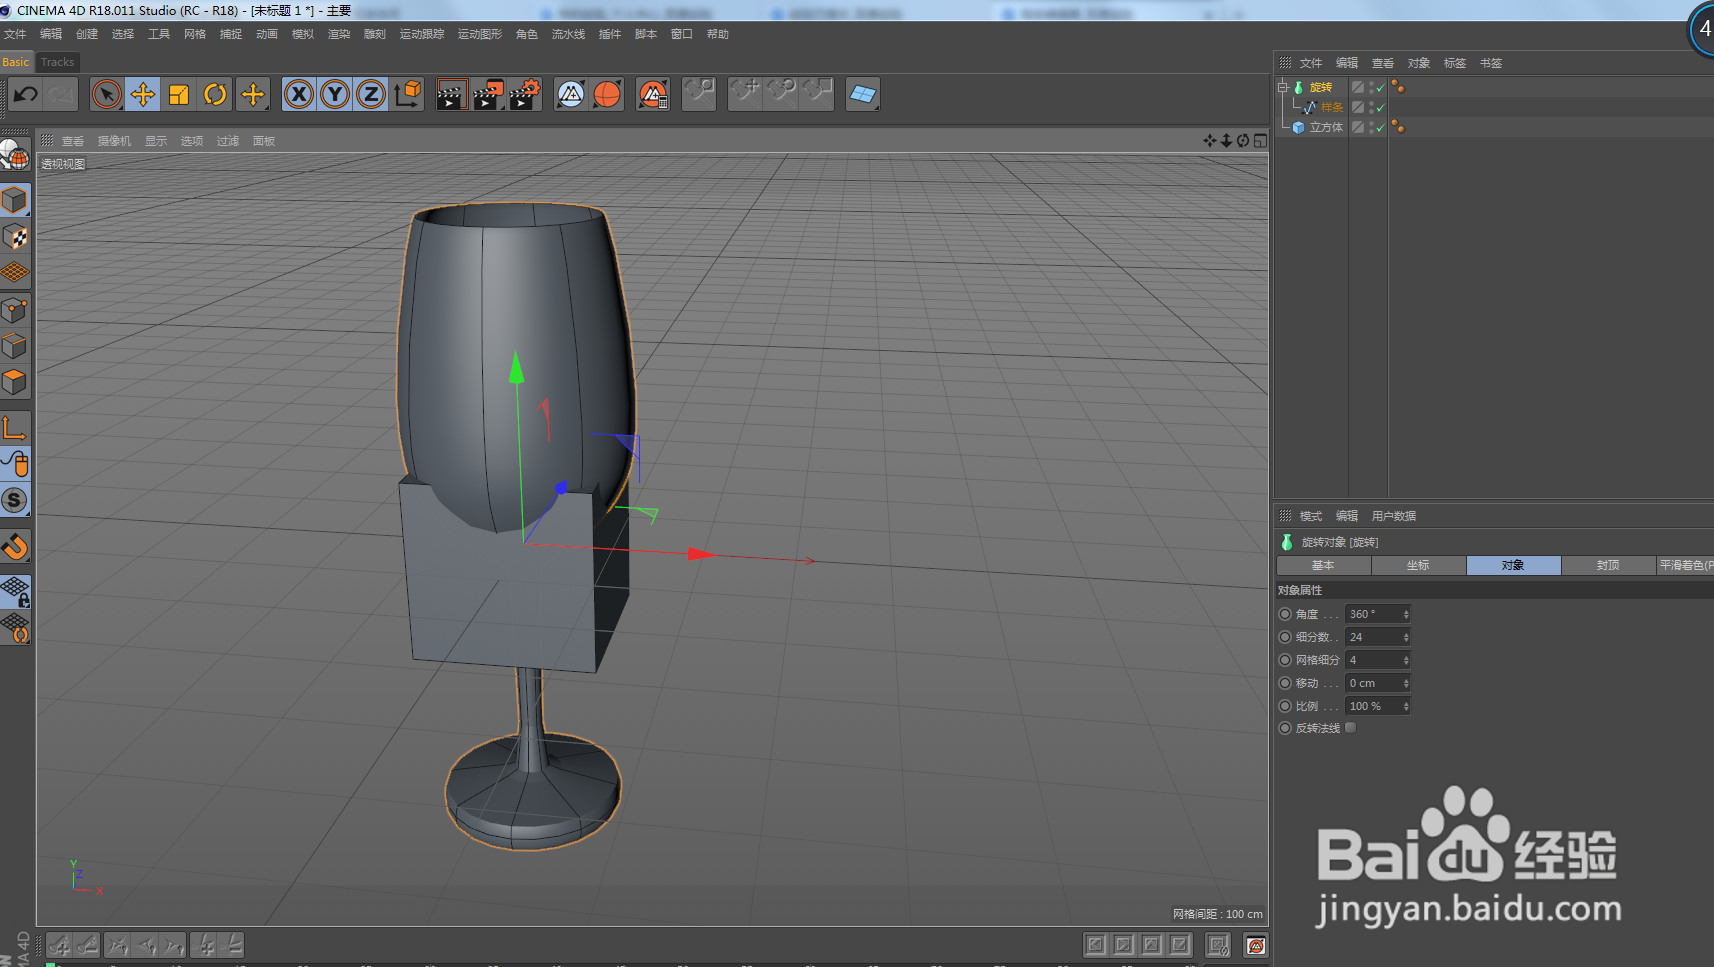Screen dimensions: 1714x967
Task: Toggle Y axis lock
Action: (x=335, y=95)
